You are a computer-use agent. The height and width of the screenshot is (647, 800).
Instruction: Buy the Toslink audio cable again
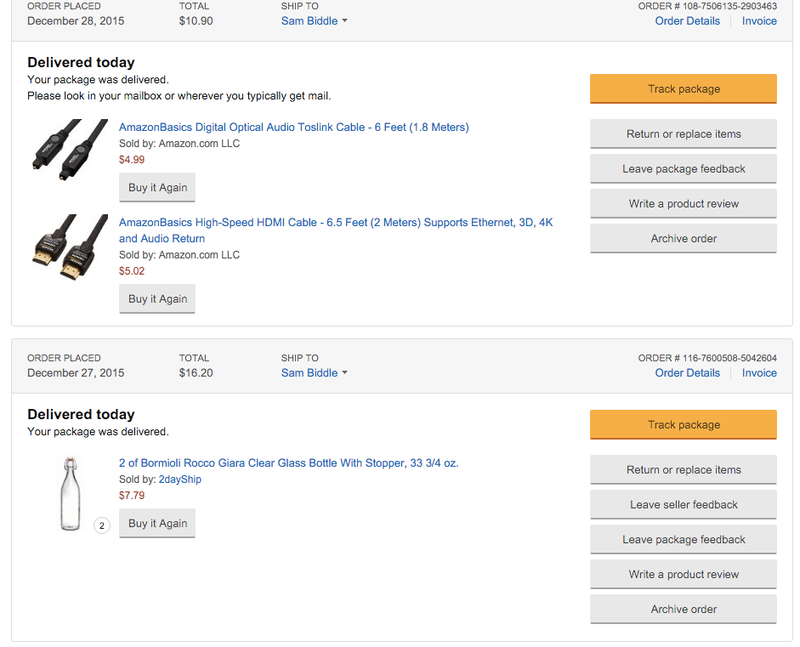(157, 187)
